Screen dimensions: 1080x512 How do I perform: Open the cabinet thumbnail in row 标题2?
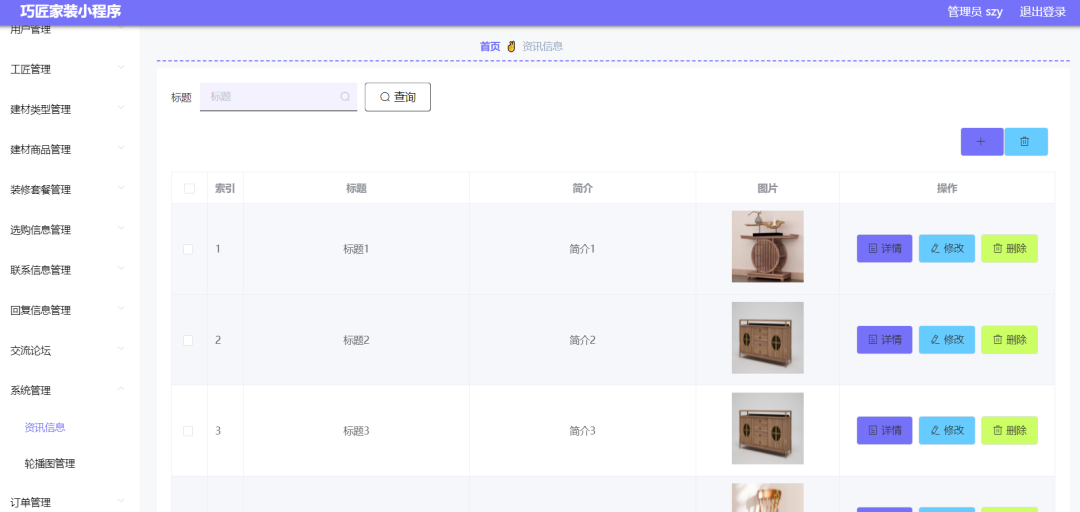click(x=767, y=338)
